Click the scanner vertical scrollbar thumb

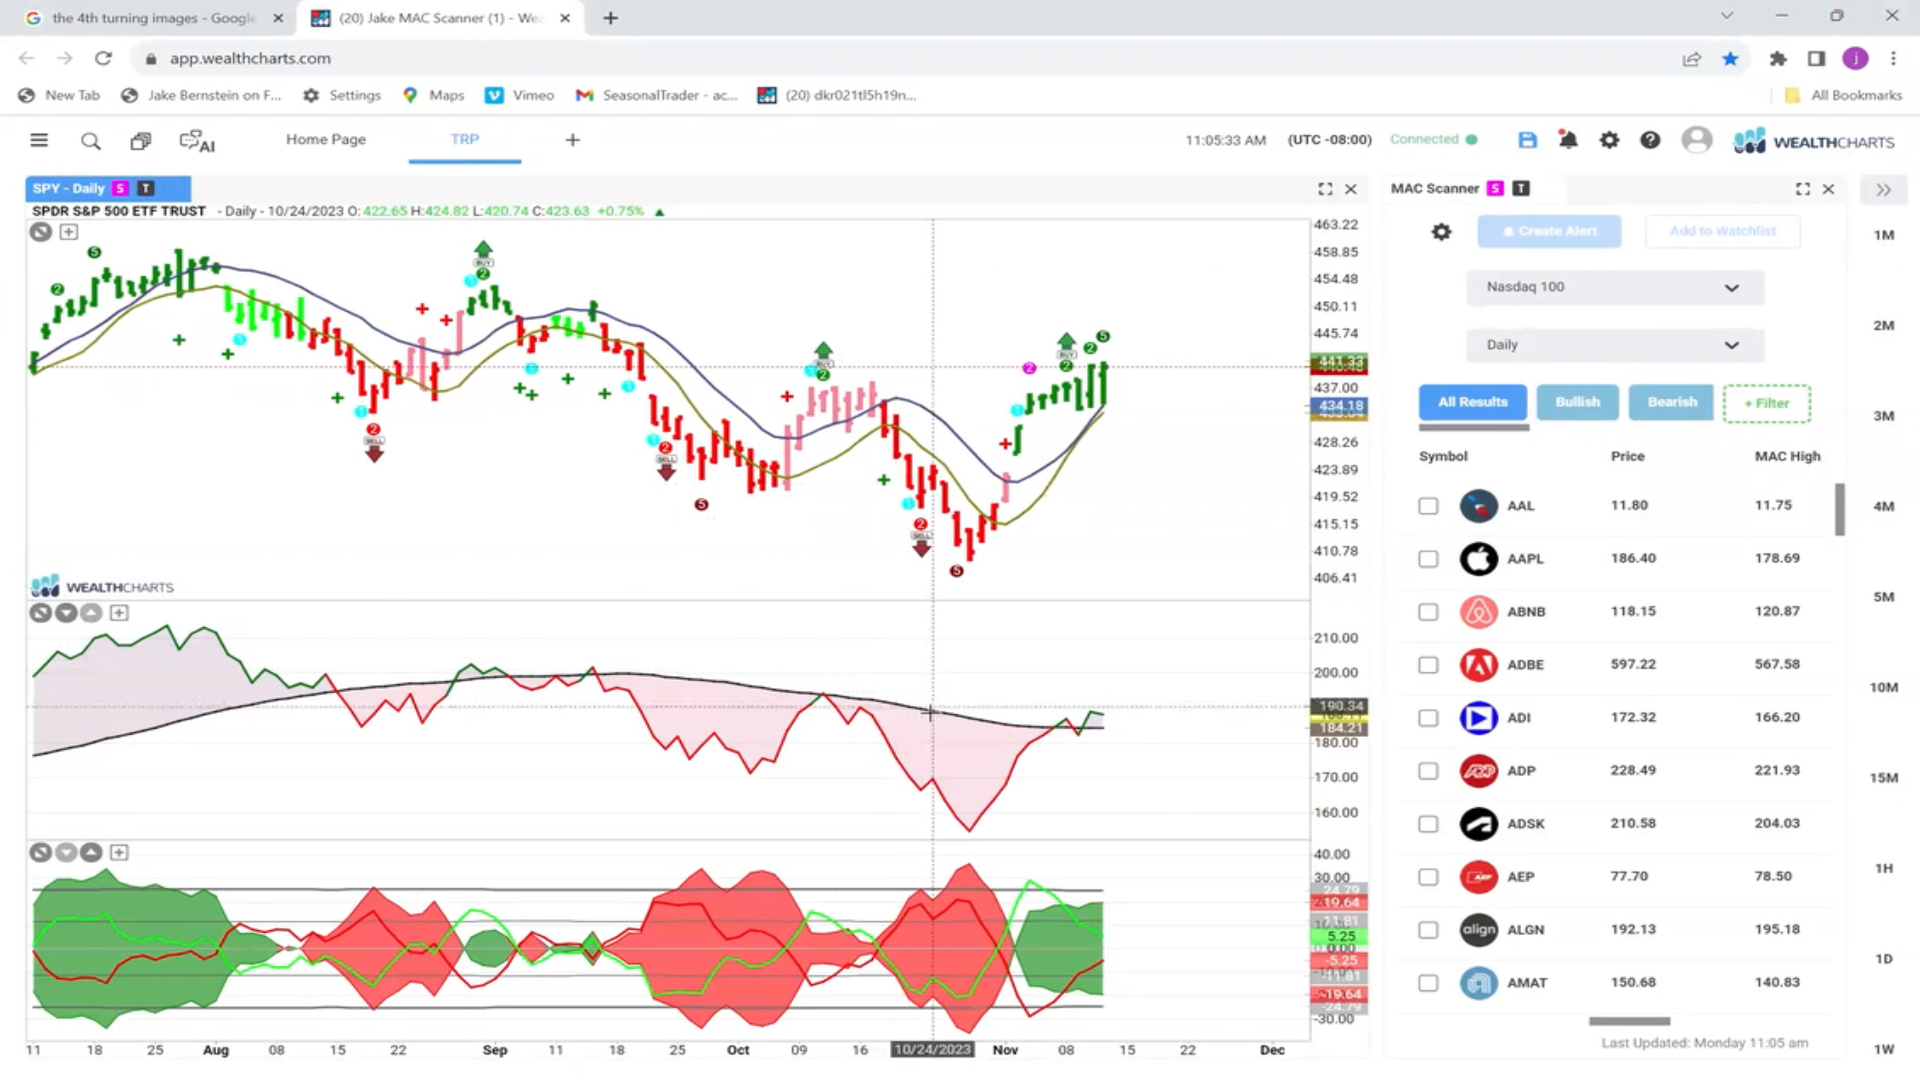pos(1840,510)
